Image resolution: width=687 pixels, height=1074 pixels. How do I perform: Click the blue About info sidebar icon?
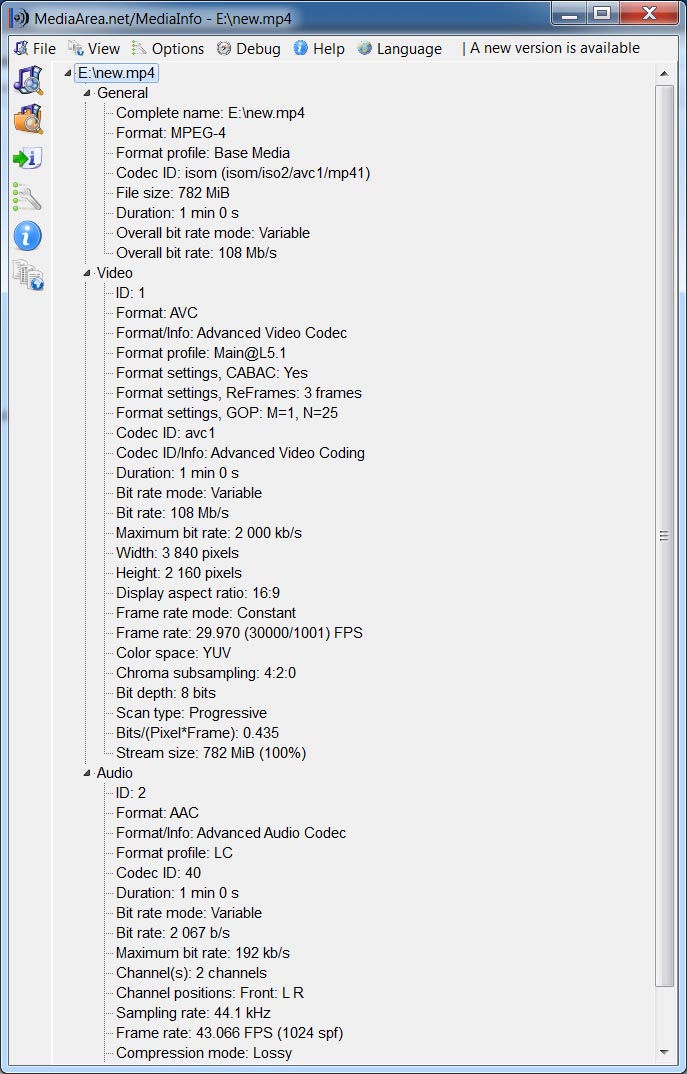click(x=28, y=236)
